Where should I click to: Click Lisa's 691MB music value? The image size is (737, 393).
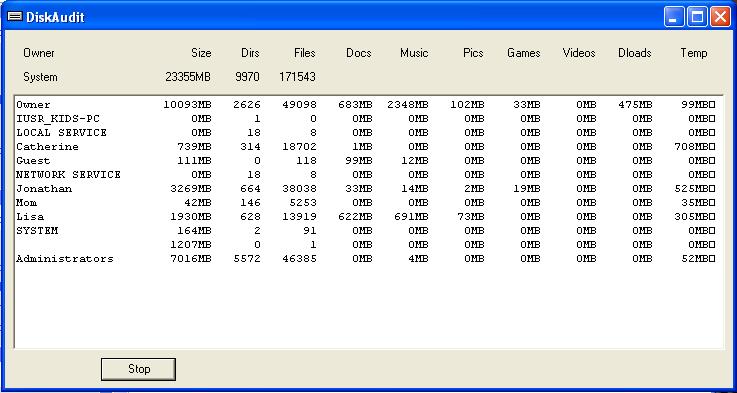click(411, 217)
